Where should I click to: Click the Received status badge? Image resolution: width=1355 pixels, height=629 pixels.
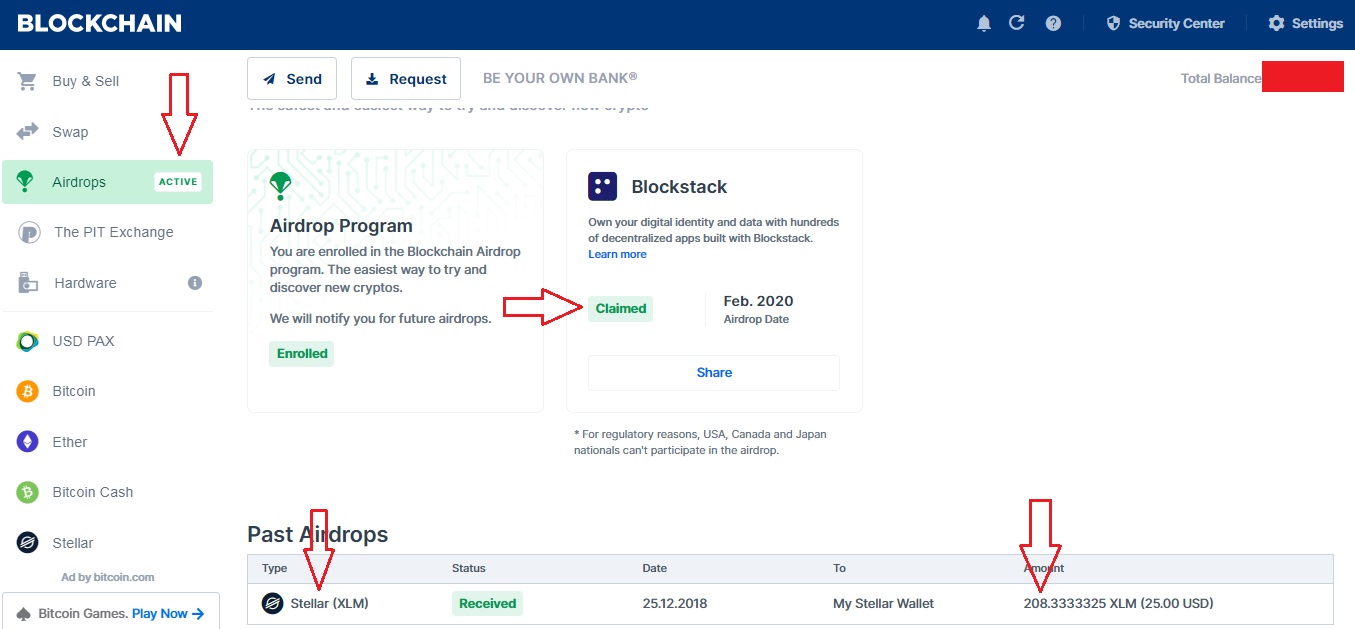click(487, 603)
